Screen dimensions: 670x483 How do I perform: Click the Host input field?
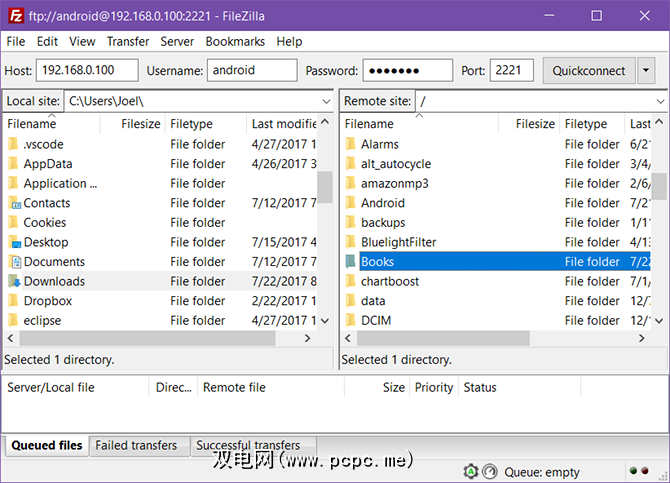[87, 70]
